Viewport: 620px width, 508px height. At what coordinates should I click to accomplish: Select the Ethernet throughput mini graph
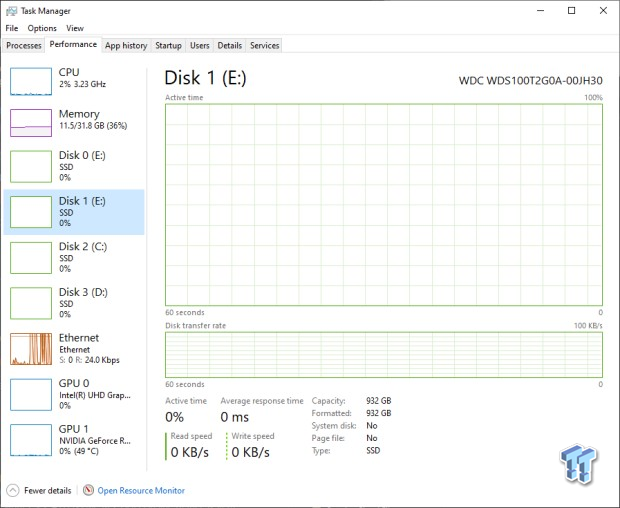coord(31,349)
